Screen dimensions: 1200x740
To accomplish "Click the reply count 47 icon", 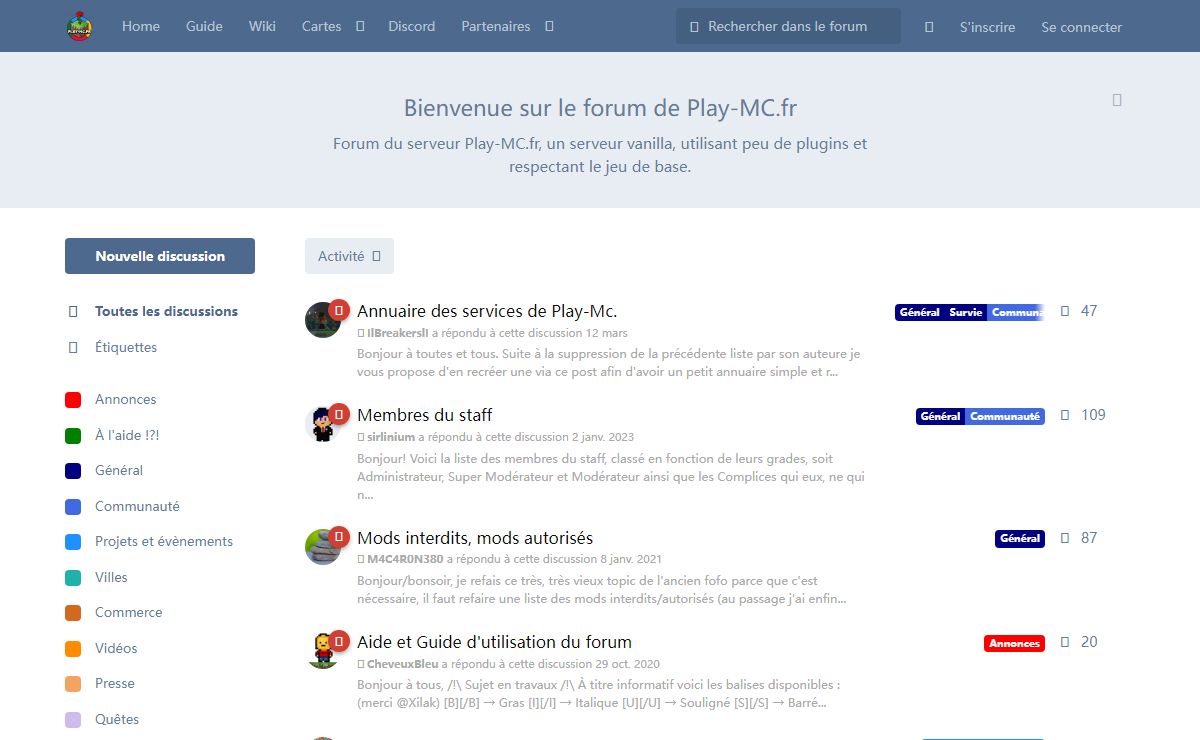I will point(1065,311).
